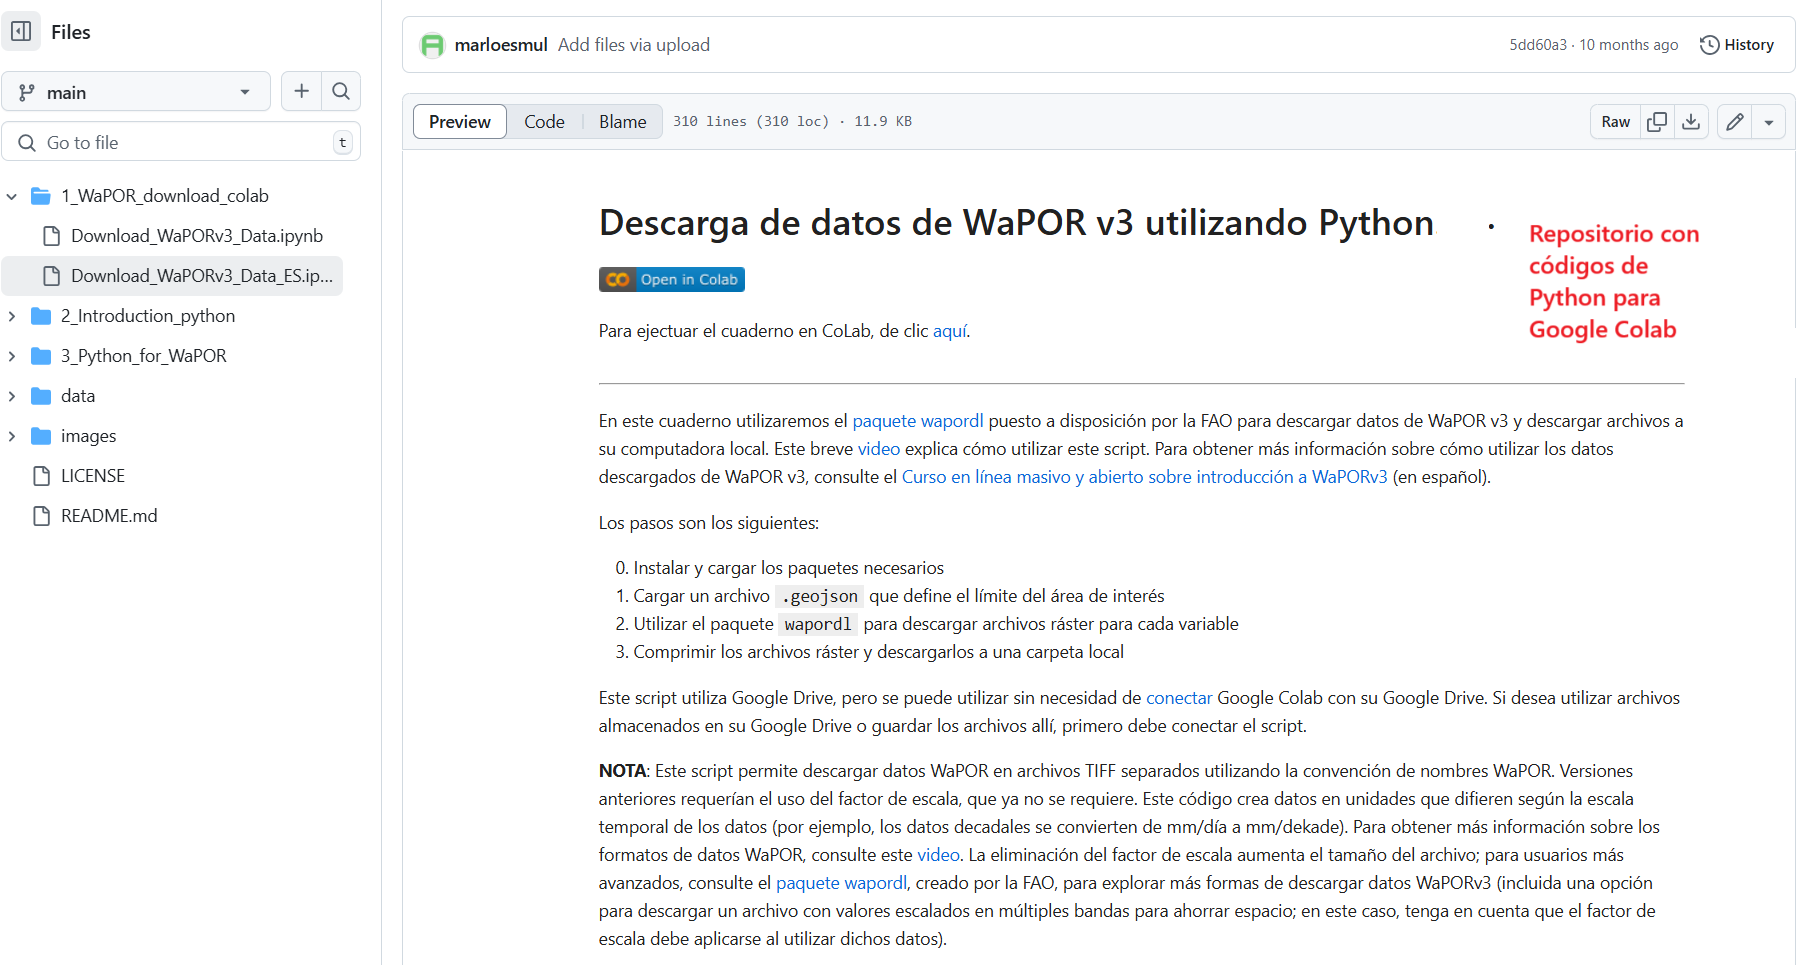Image resolution: width=1818 pixels, height=965 pixels.
Task: Open commit hash 5dd60a3
Action: pyautogui.click(x=1538, y=45)
